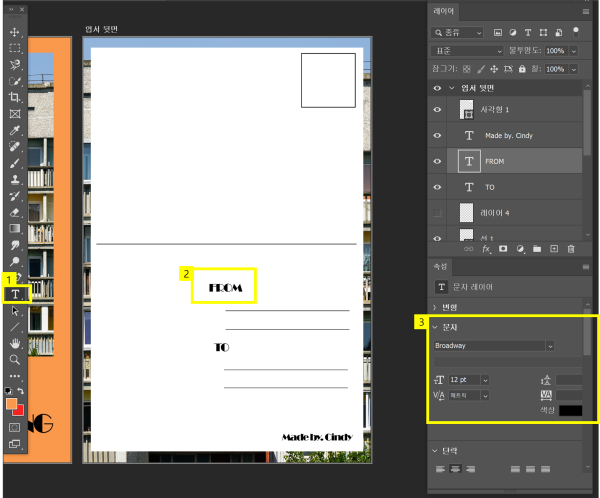Swap foreground and background colors

21,391
